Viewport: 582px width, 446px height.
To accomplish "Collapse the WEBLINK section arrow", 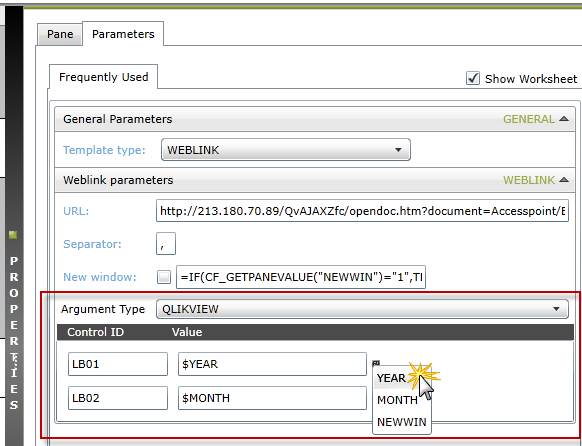I will coord(564,180).
